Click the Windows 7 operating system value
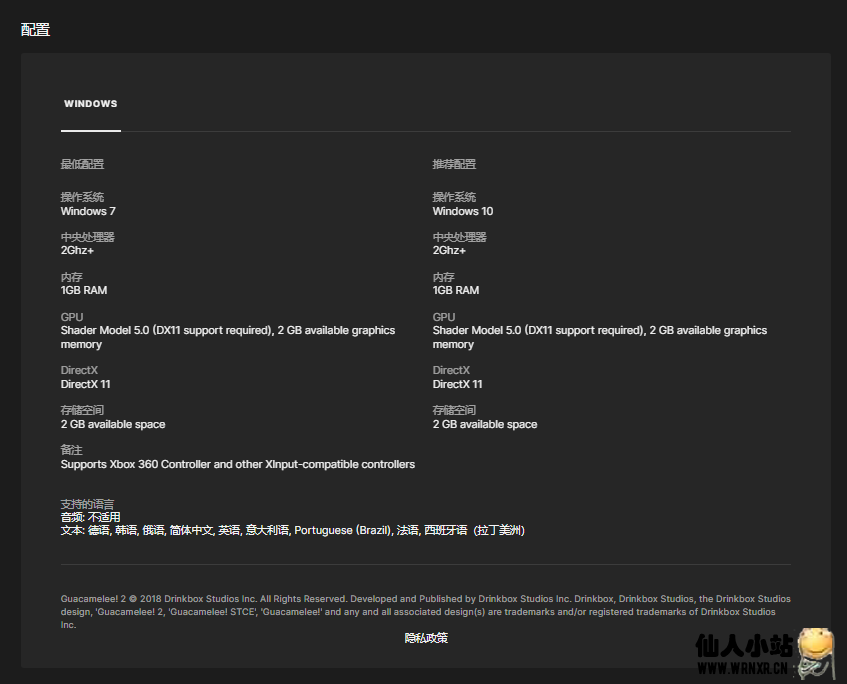The image size is (847, 684). (x=88, y=211)
